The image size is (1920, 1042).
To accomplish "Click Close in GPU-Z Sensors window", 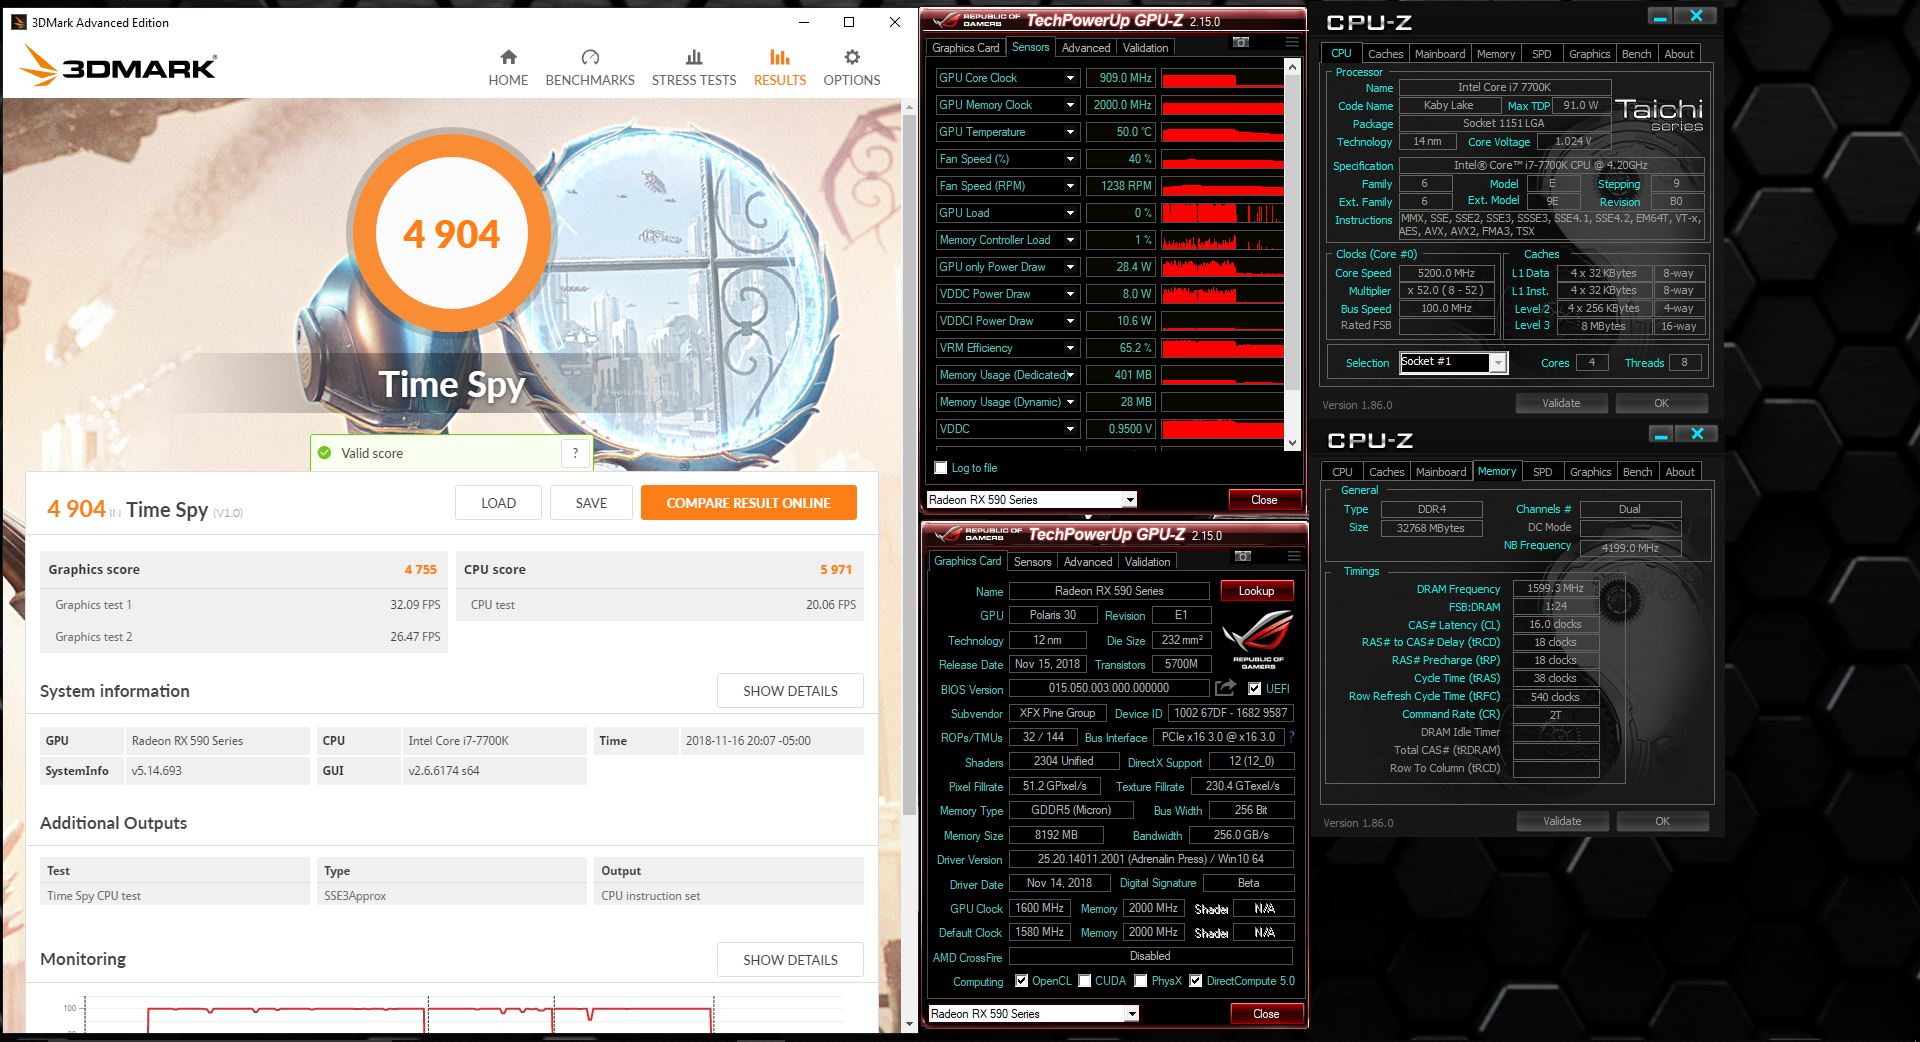I will (x=1264, y=500).
